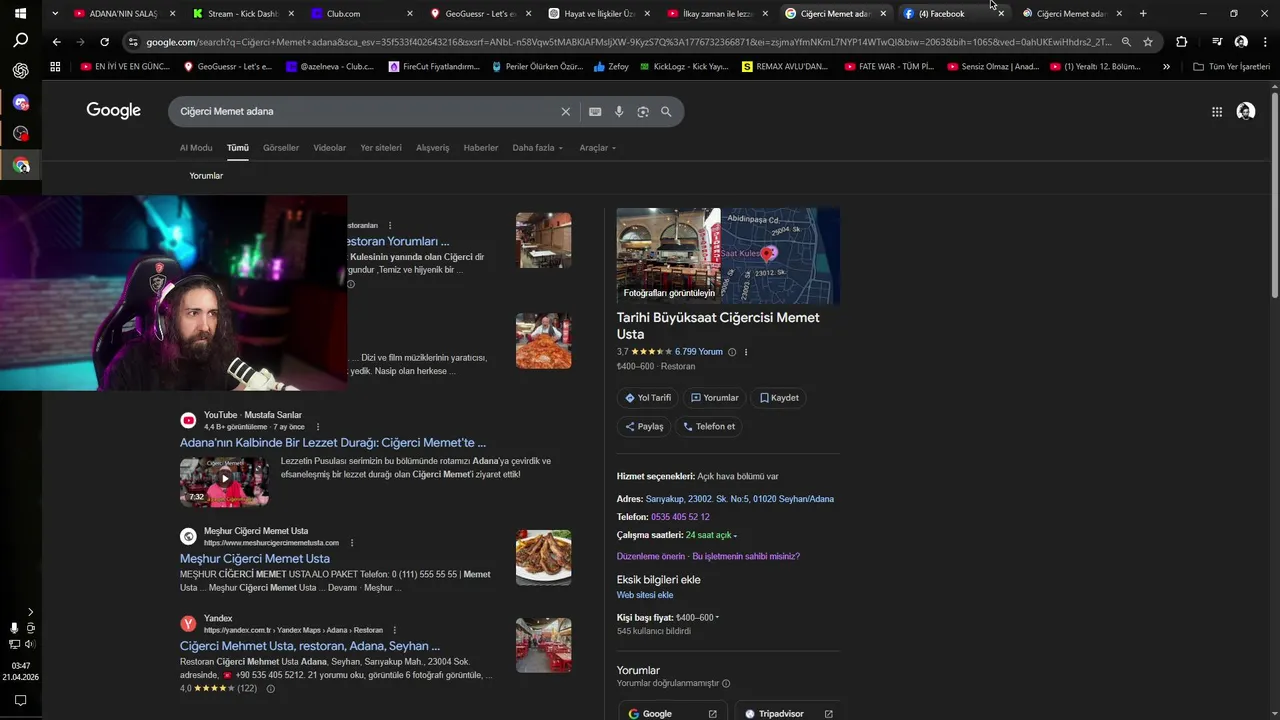Open the media control icon in Chrome toolbar
The height and width of the screenshot is (720, 1280).
(1217, 42)
